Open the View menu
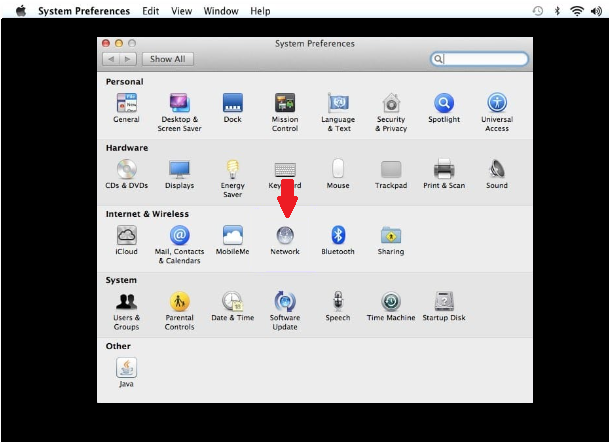The width and height of the screenshot is (609, 442). click(x=181, y=11)
